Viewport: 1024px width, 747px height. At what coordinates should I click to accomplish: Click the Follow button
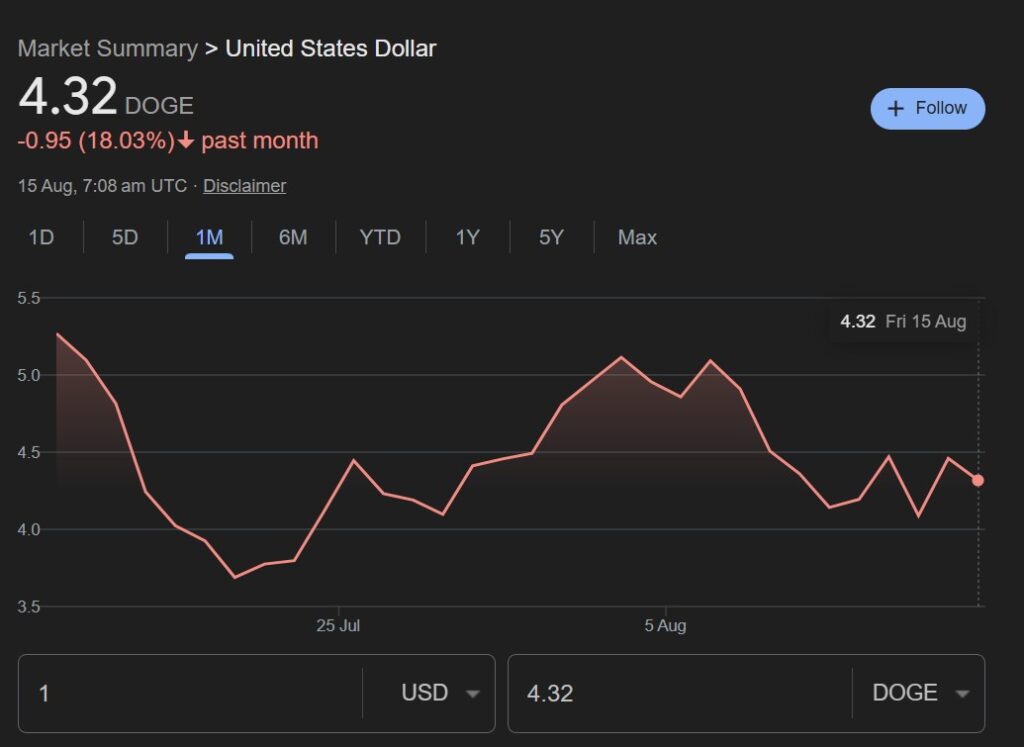click(x=927, y=108)
